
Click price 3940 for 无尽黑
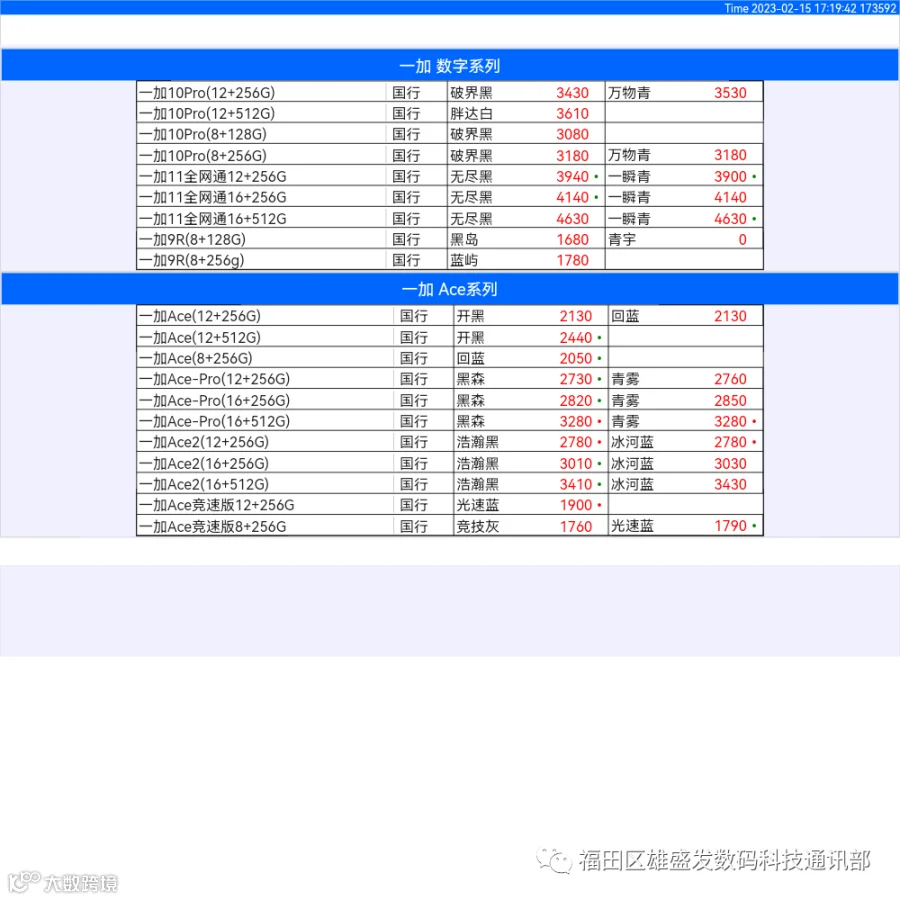tap(572, 176)
